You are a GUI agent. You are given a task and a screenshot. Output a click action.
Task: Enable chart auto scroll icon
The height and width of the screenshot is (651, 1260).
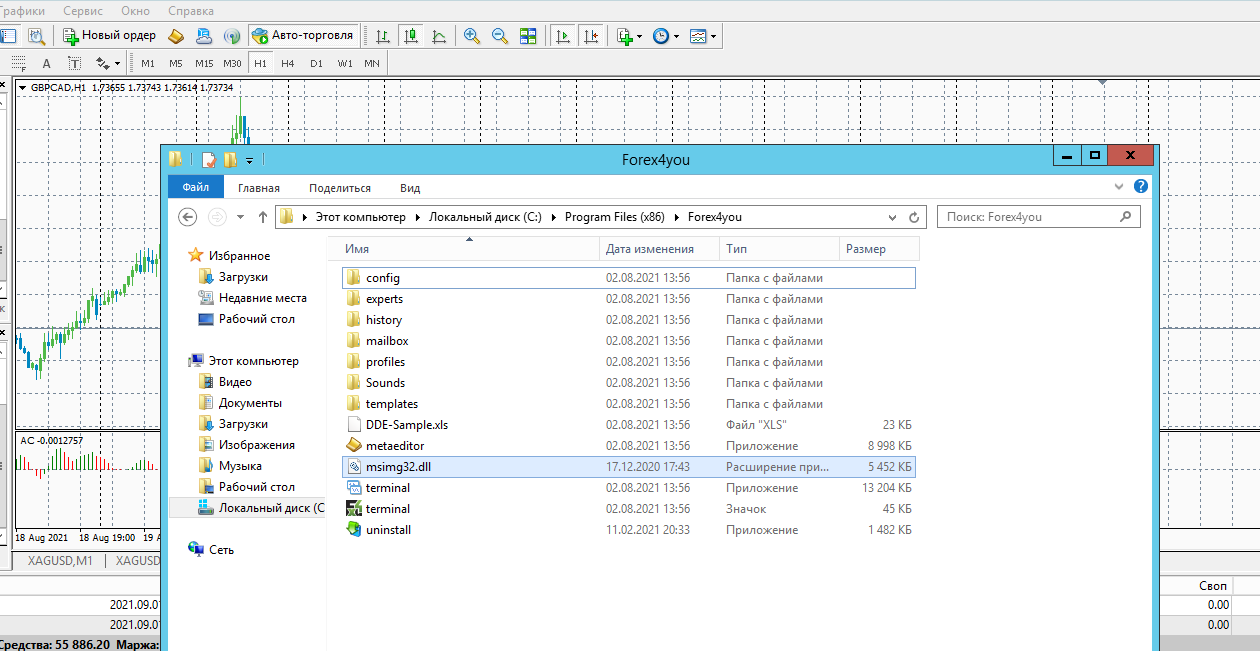coord(563,36)
